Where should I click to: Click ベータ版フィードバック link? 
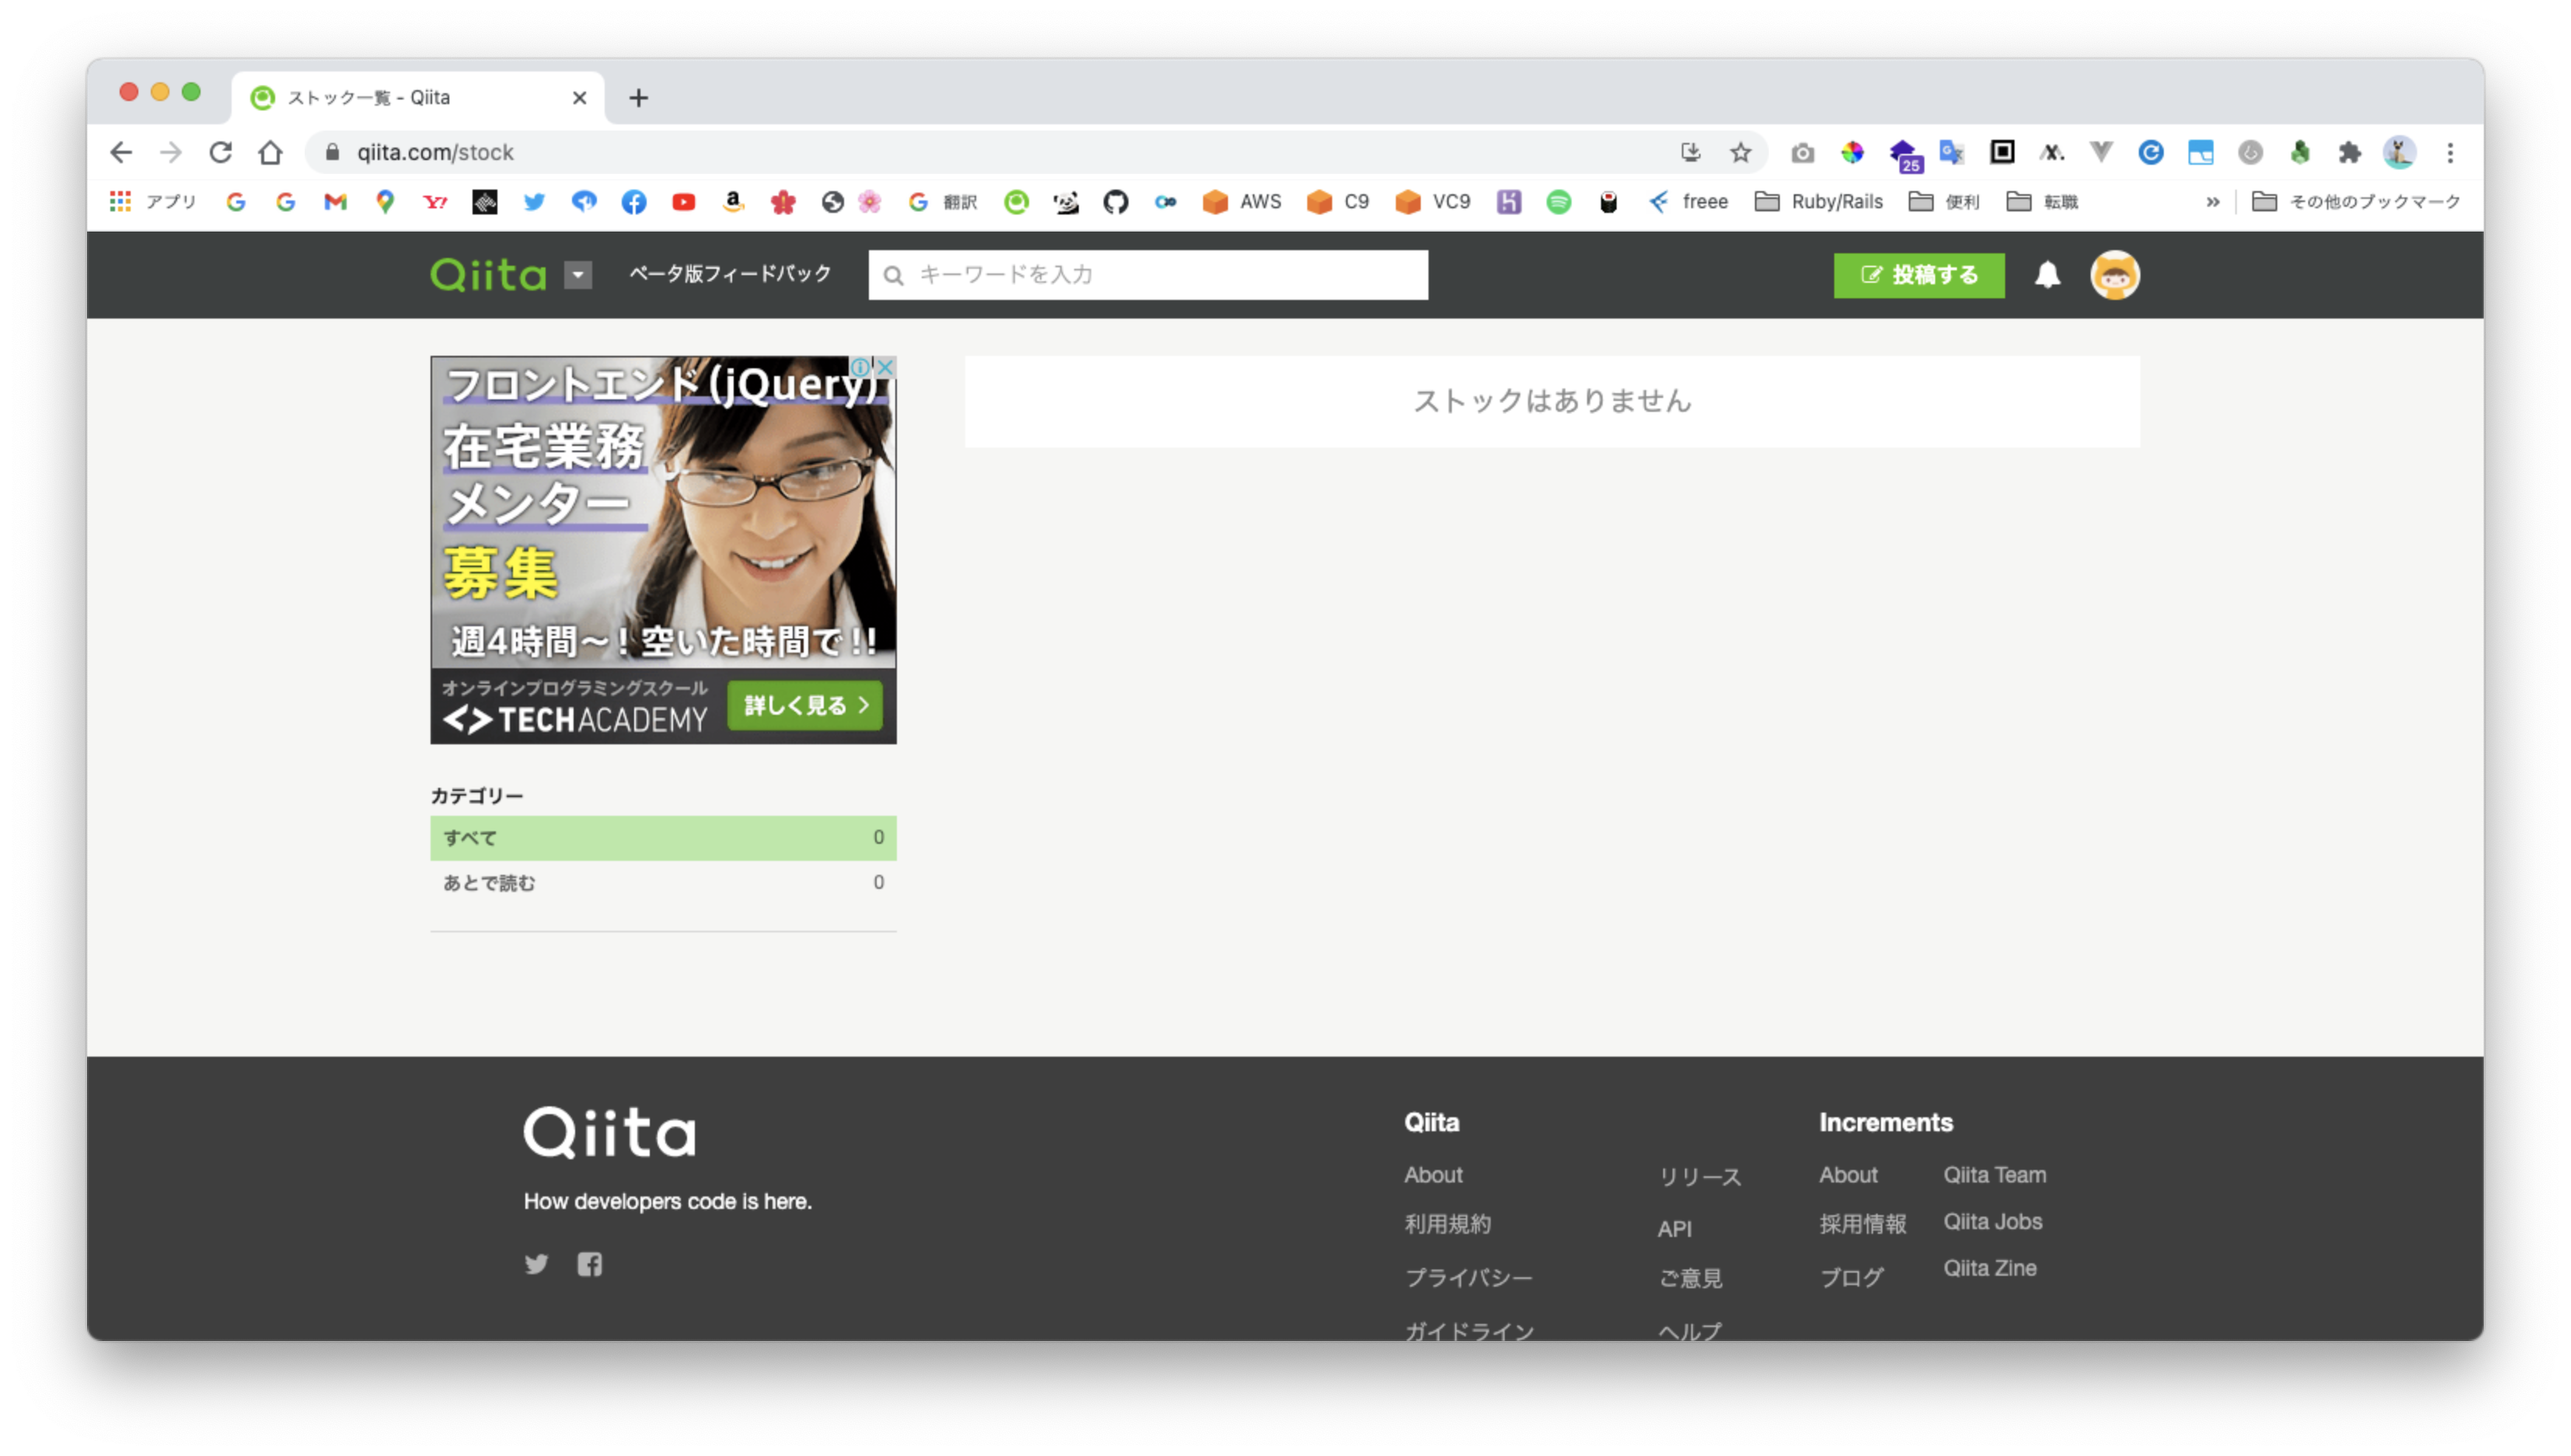click(729, 274)
